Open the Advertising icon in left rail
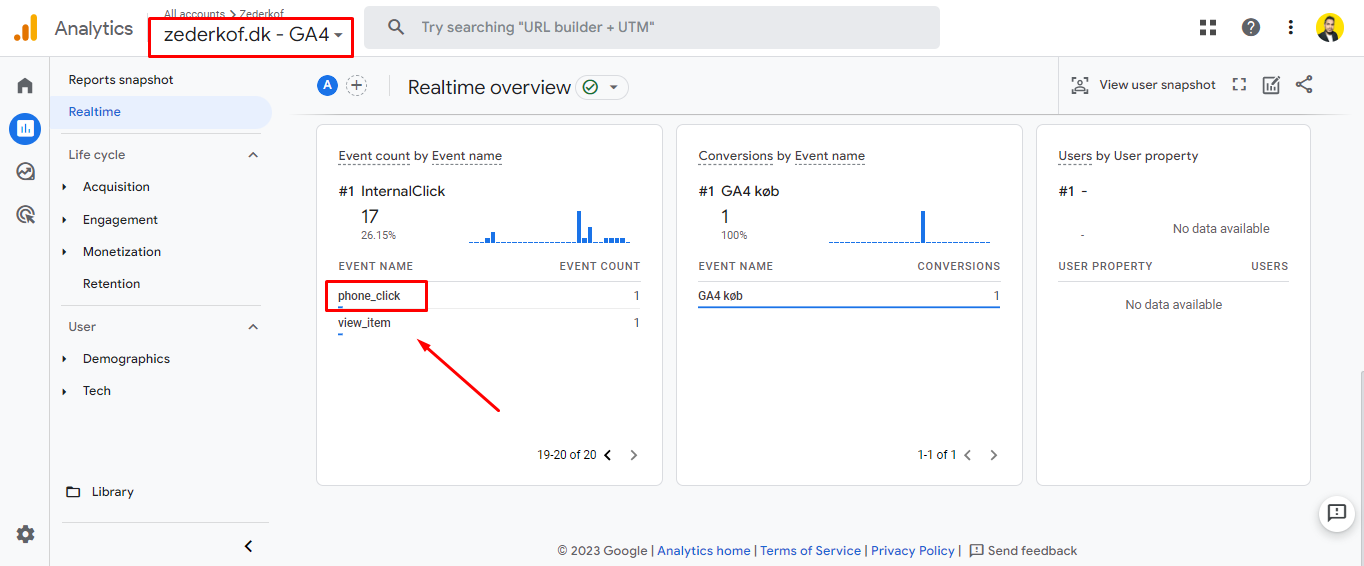1364x566 pixels. (25, 214)
